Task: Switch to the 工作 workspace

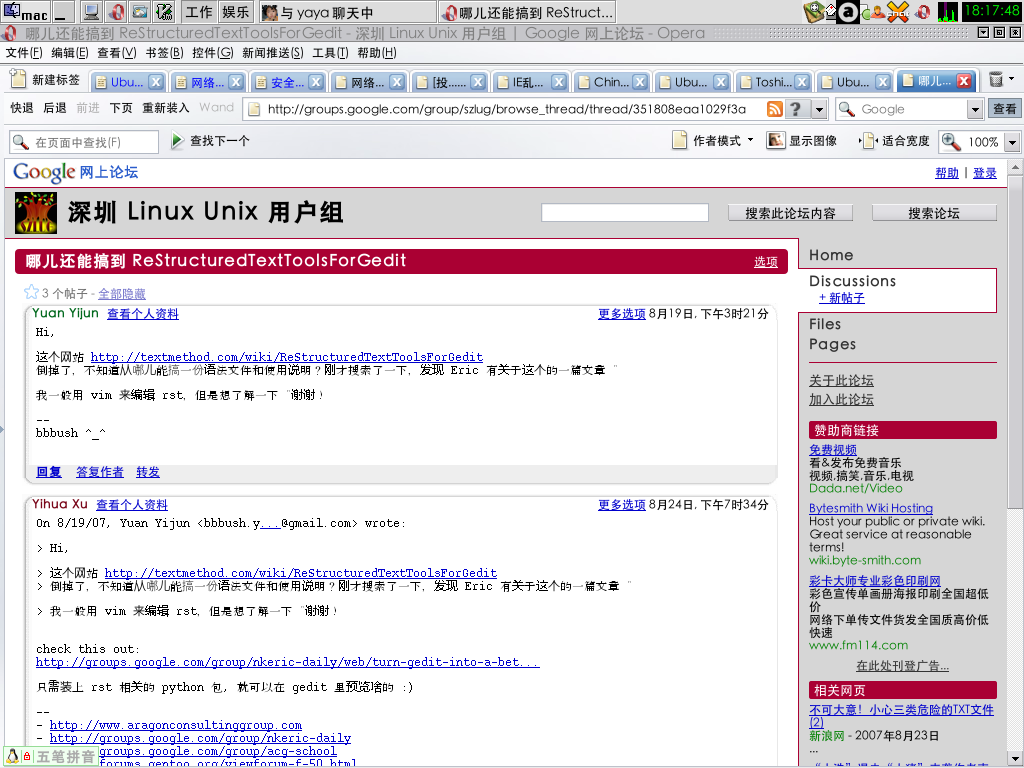Action: pyautogui.click(x=199, y=12)
